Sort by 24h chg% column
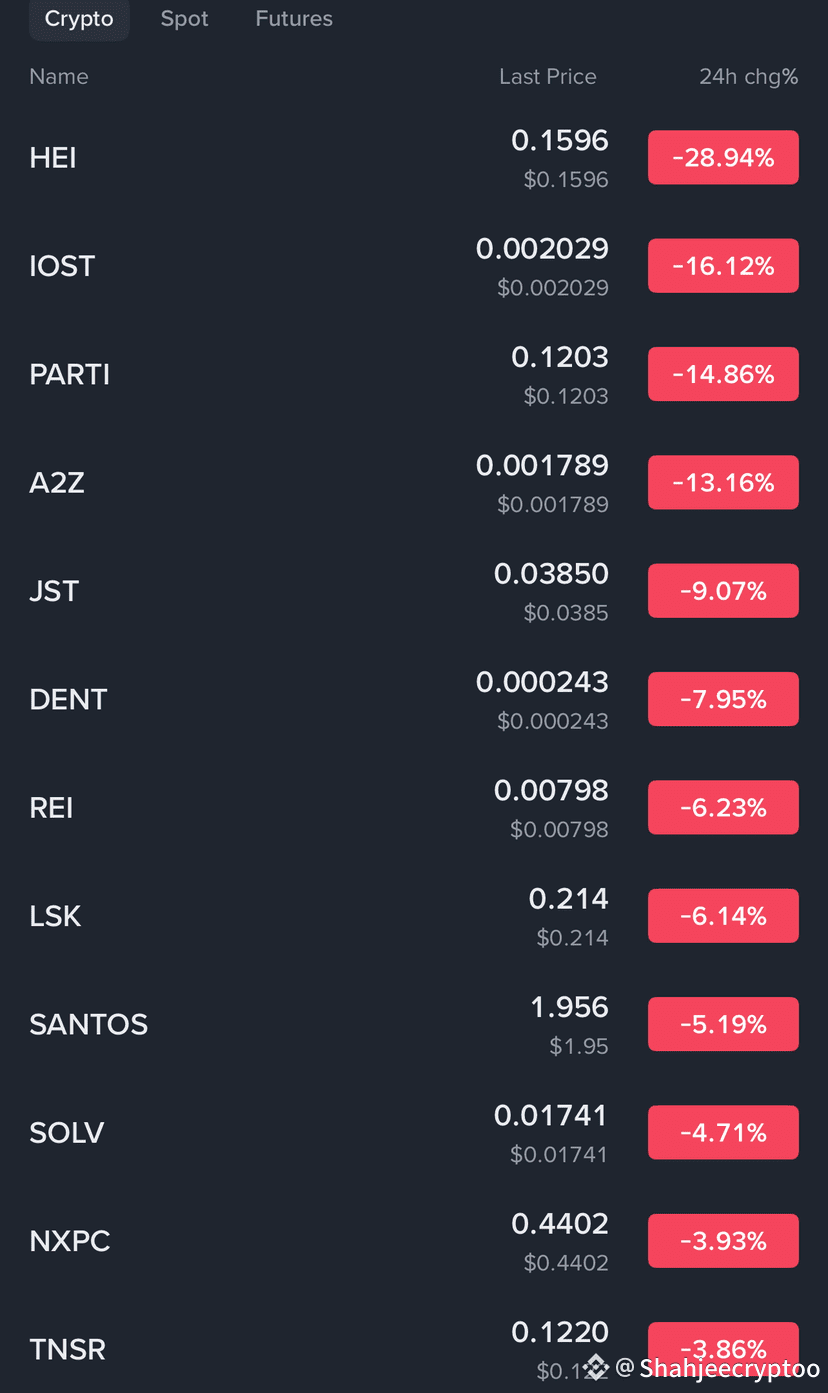 (748, 77)
